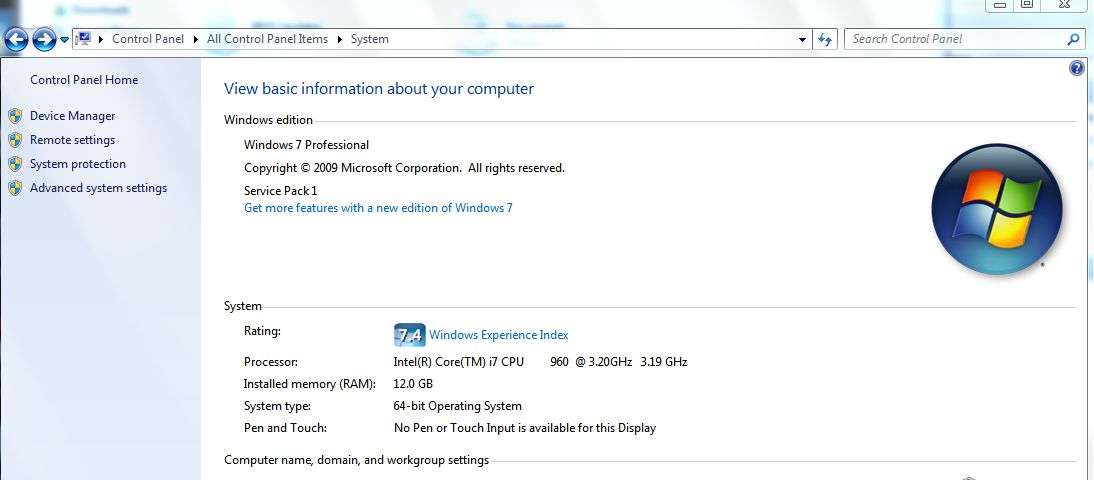Click Get more features with new edition link
Image resolution: width=1094 pixels, height=480 pixels.
[x=378, y=208]
